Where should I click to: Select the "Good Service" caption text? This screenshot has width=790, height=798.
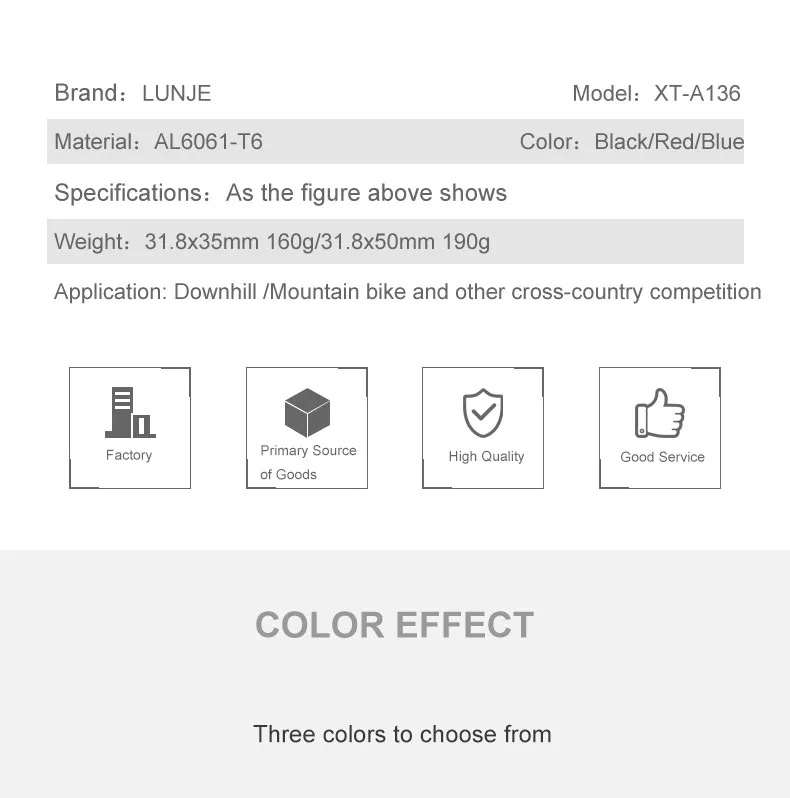coord(662,457)
